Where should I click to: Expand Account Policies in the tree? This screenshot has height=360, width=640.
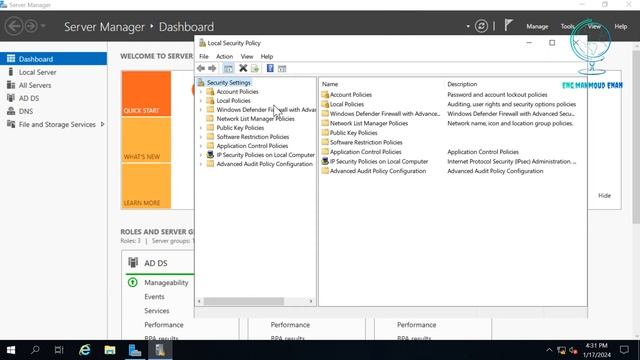click(201, 92)
